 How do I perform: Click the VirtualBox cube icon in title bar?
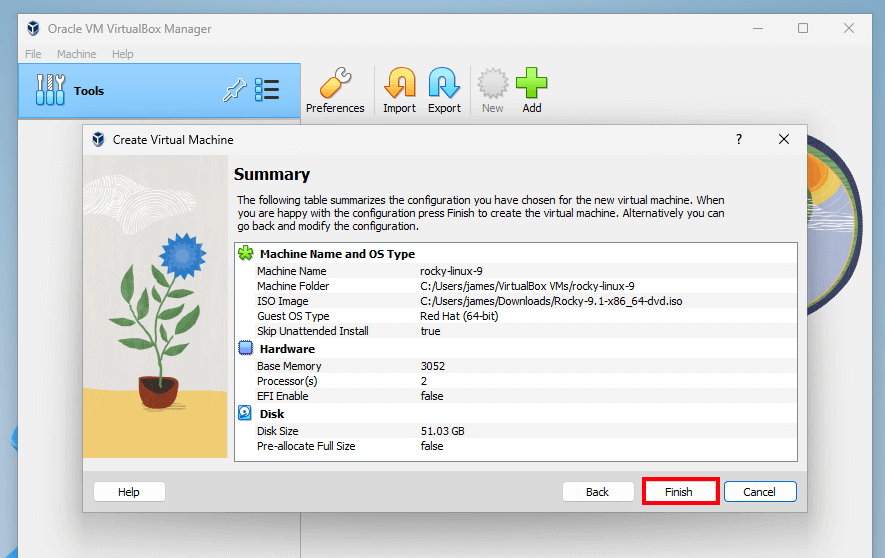point(33,28)
